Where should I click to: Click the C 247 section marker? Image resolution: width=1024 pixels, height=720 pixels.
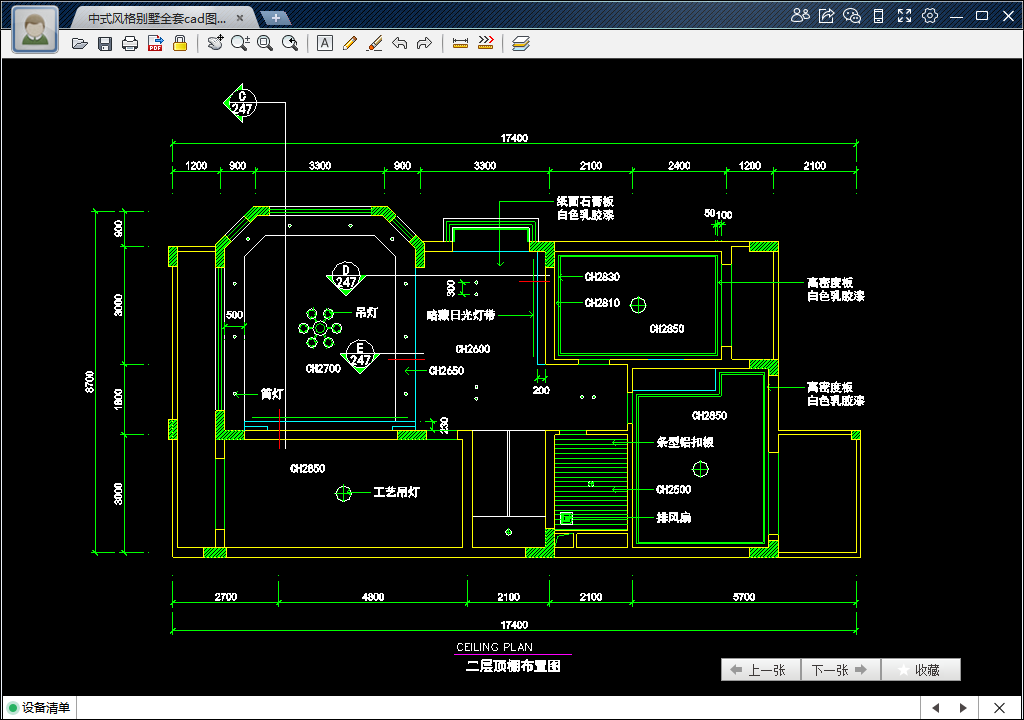[x=240, y=103]
